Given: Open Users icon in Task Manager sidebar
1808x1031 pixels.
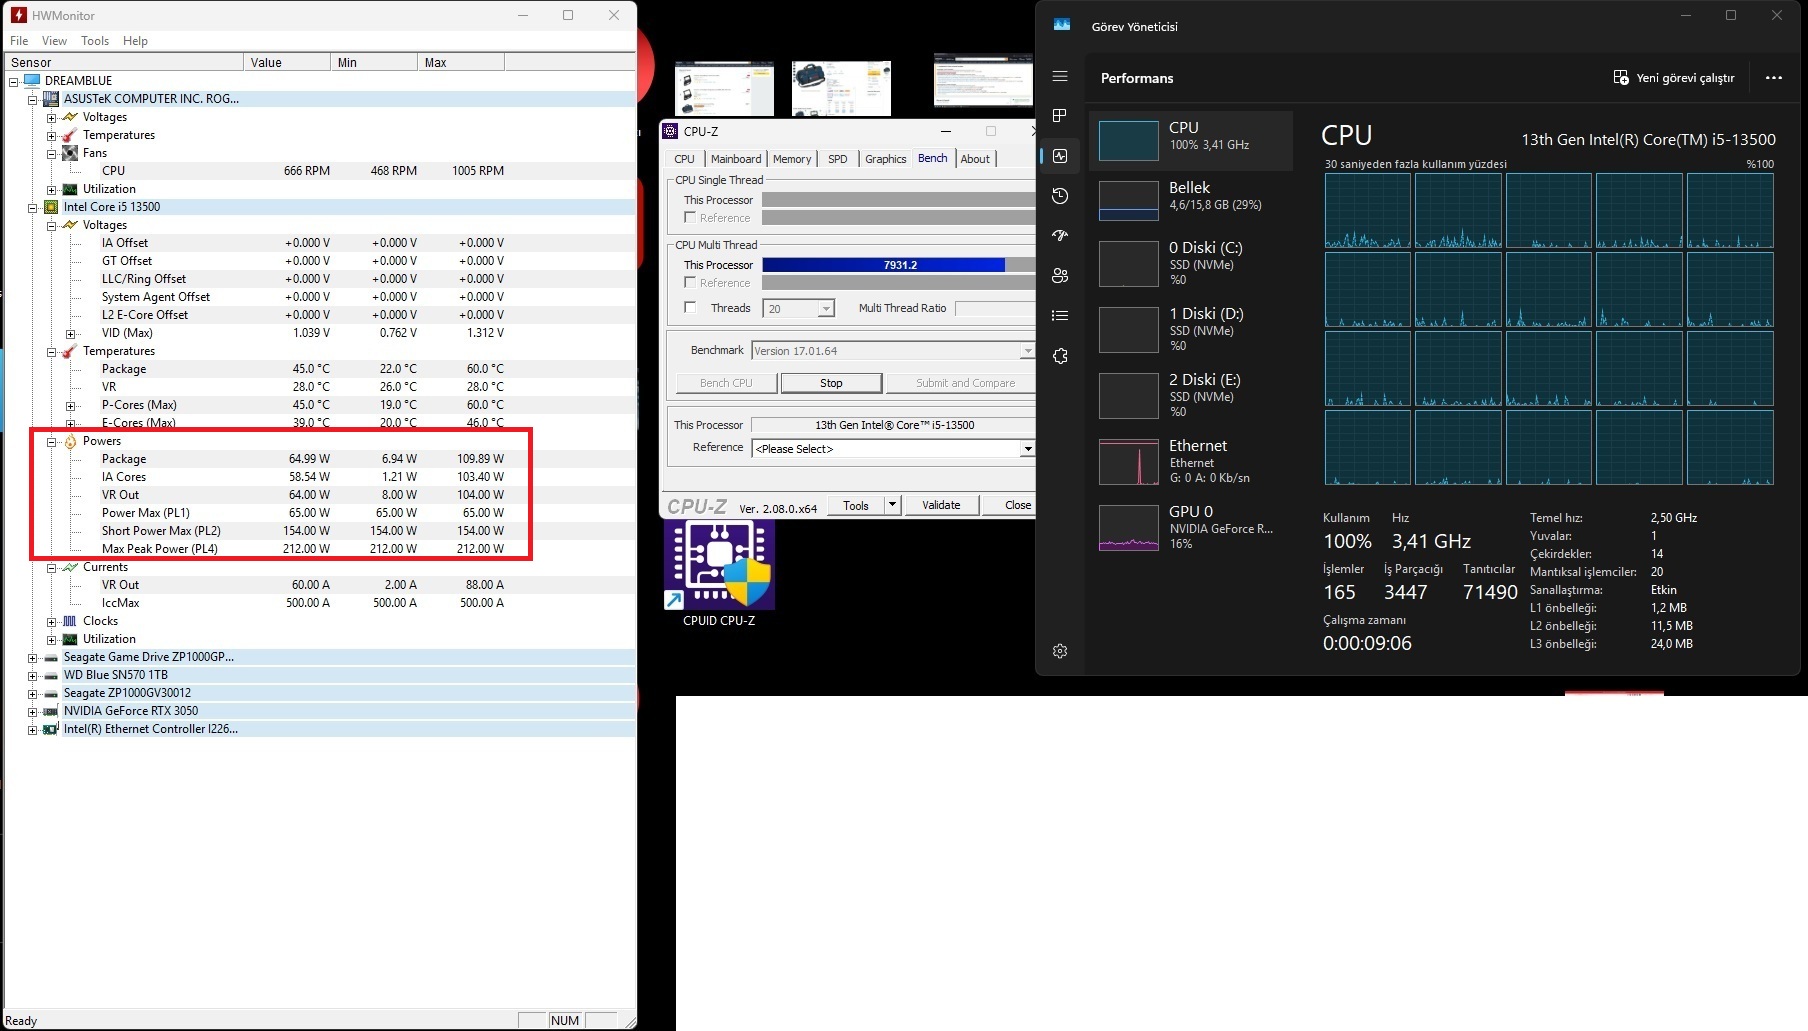Looking at the screenshot, I should (1060, 276).
